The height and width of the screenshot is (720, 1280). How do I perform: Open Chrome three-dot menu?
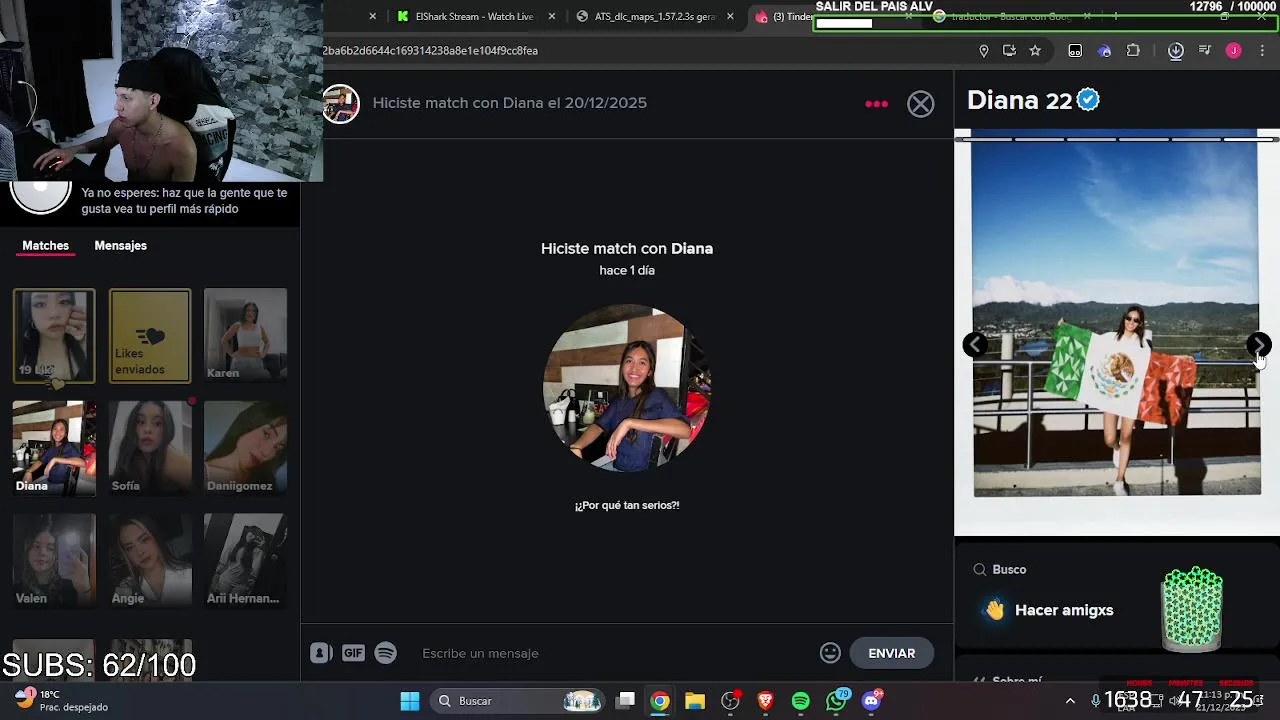pyautogui.click(x=1262, y=50)
